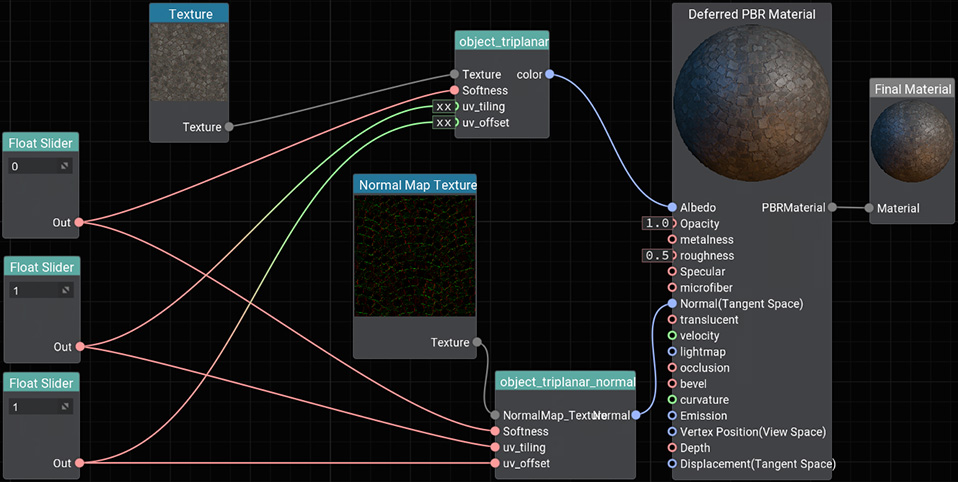Select the NormalMap_Texture input port
This screenshot has width=958, height=482.
494,415
